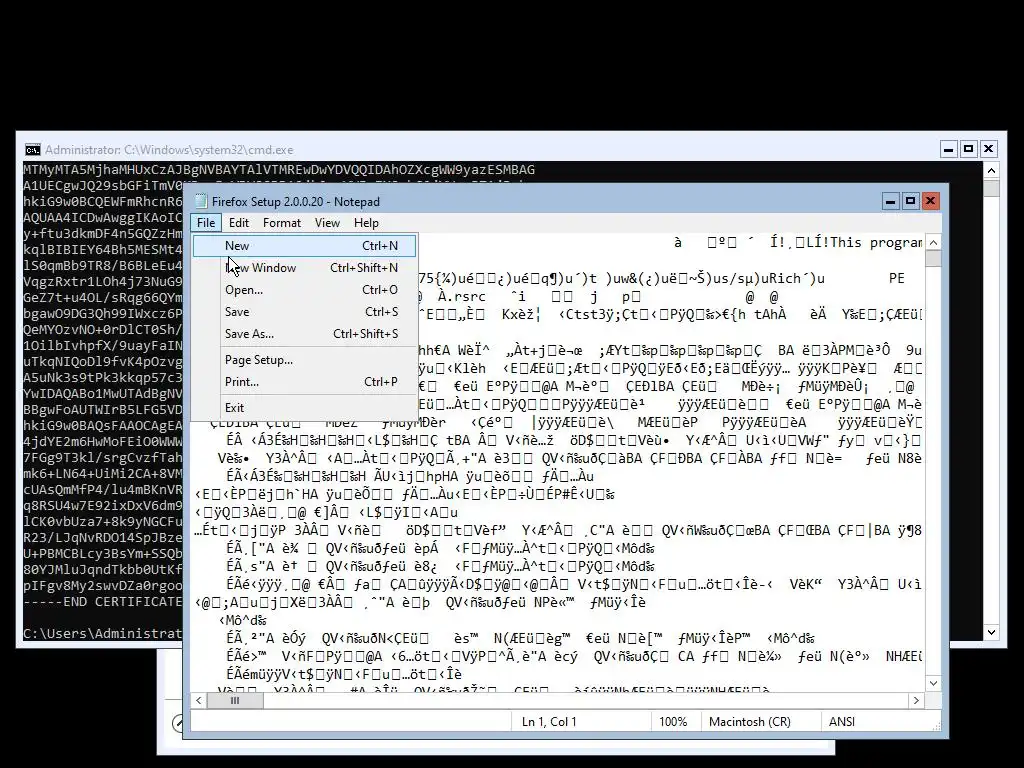Click the cmd.exe icon in title bar
The height and width of the screenshot is (768, 1024).
(x=33, y=150)
